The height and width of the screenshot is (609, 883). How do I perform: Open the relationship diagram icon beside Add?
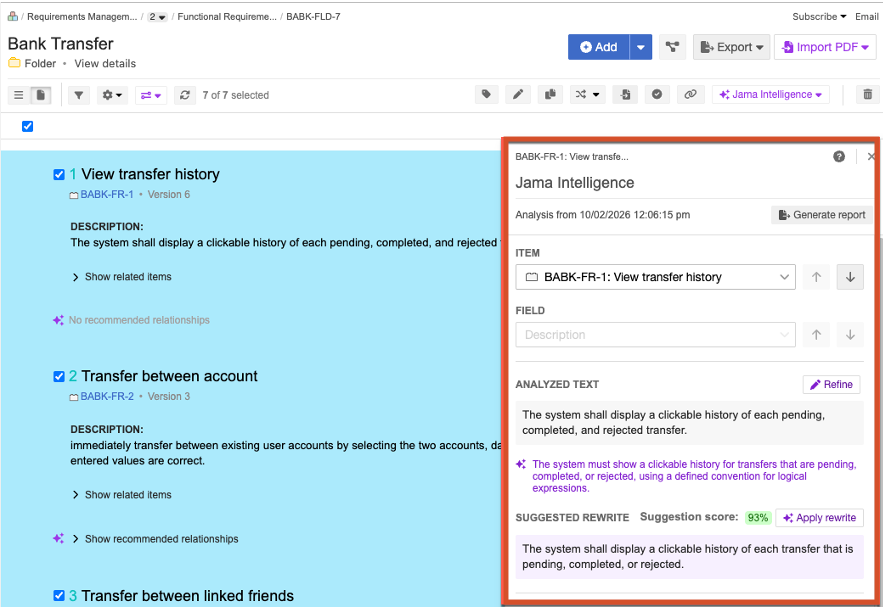pos(672,47)
